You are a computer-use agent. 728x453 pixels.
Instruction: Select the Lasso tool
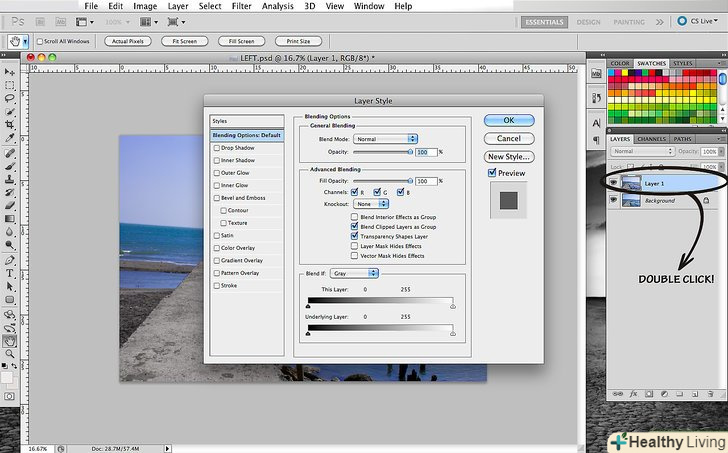[10, 99]
